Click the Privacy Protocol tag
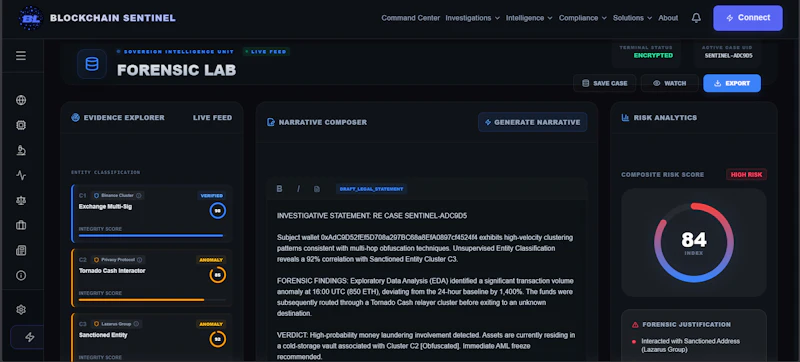This screenshot has width=800, height=362. click(x=117, y=260)
